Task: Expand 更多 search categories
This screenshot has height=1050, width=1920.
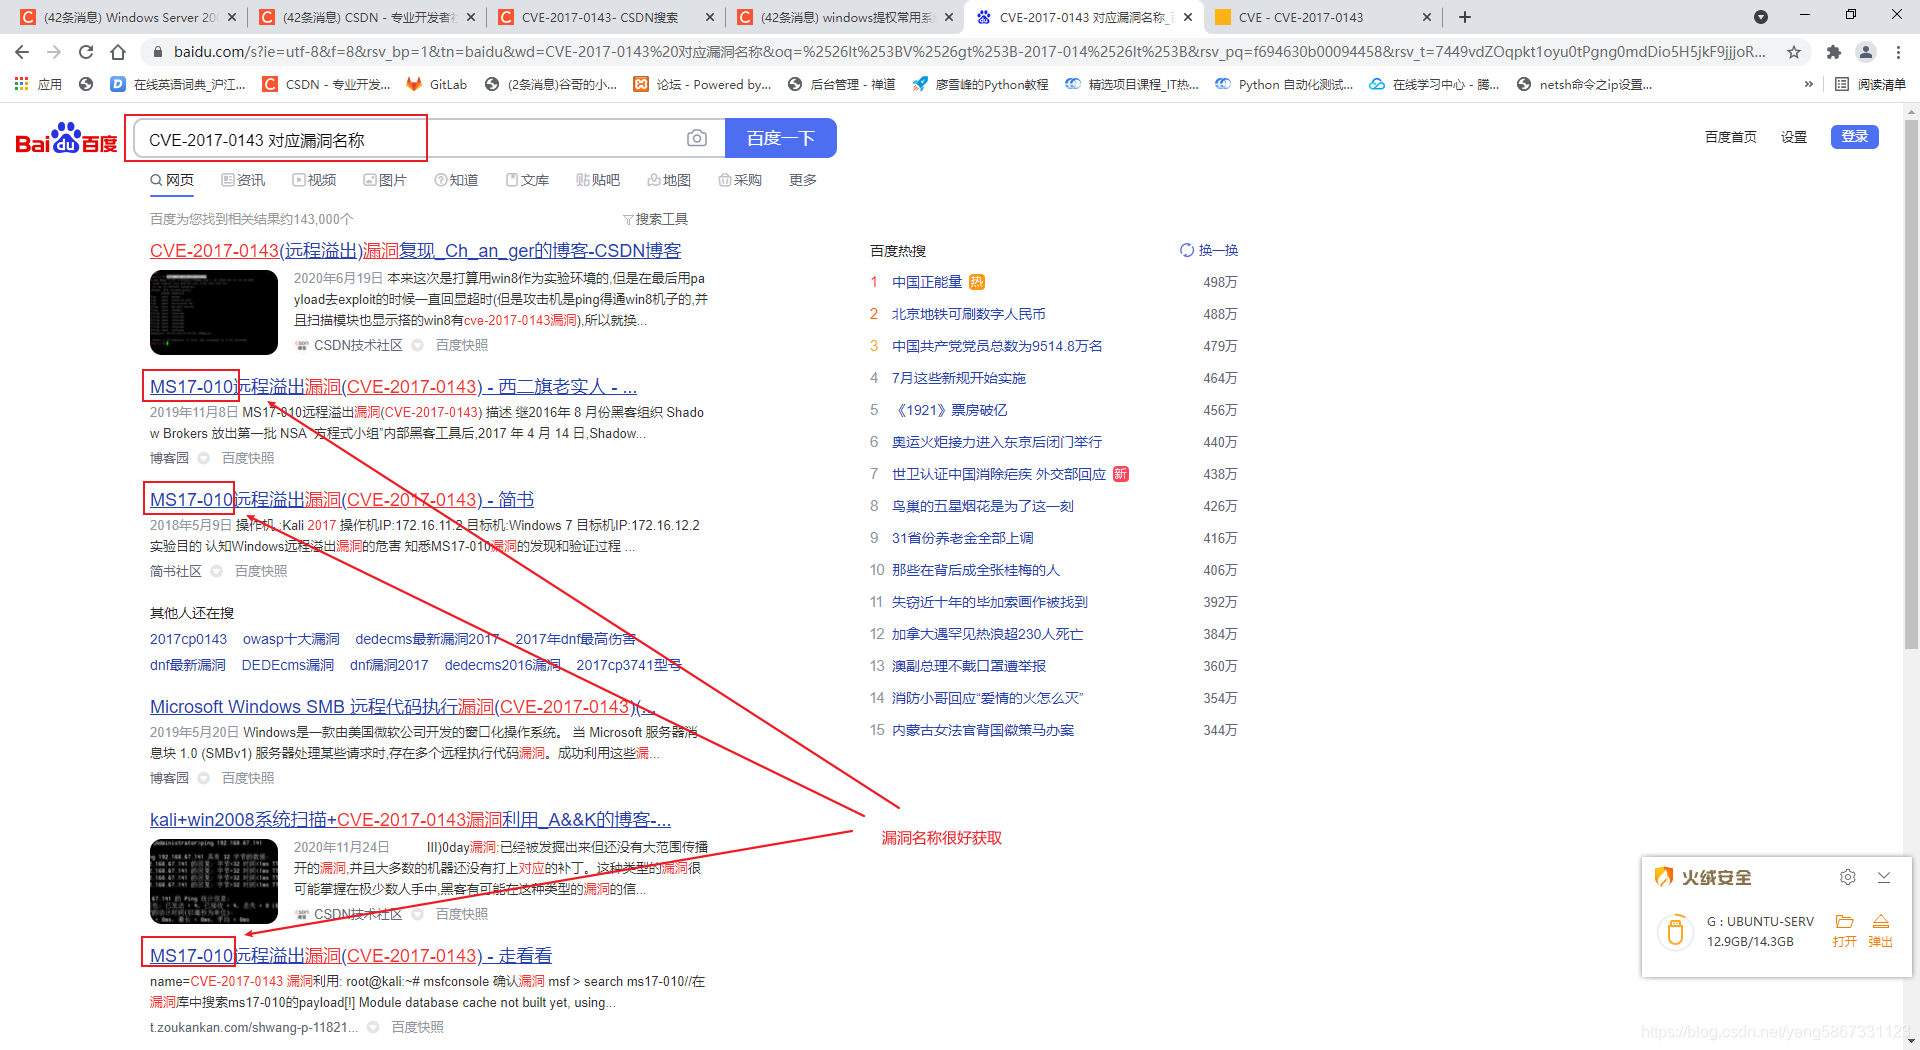Action: coord(803,180)
